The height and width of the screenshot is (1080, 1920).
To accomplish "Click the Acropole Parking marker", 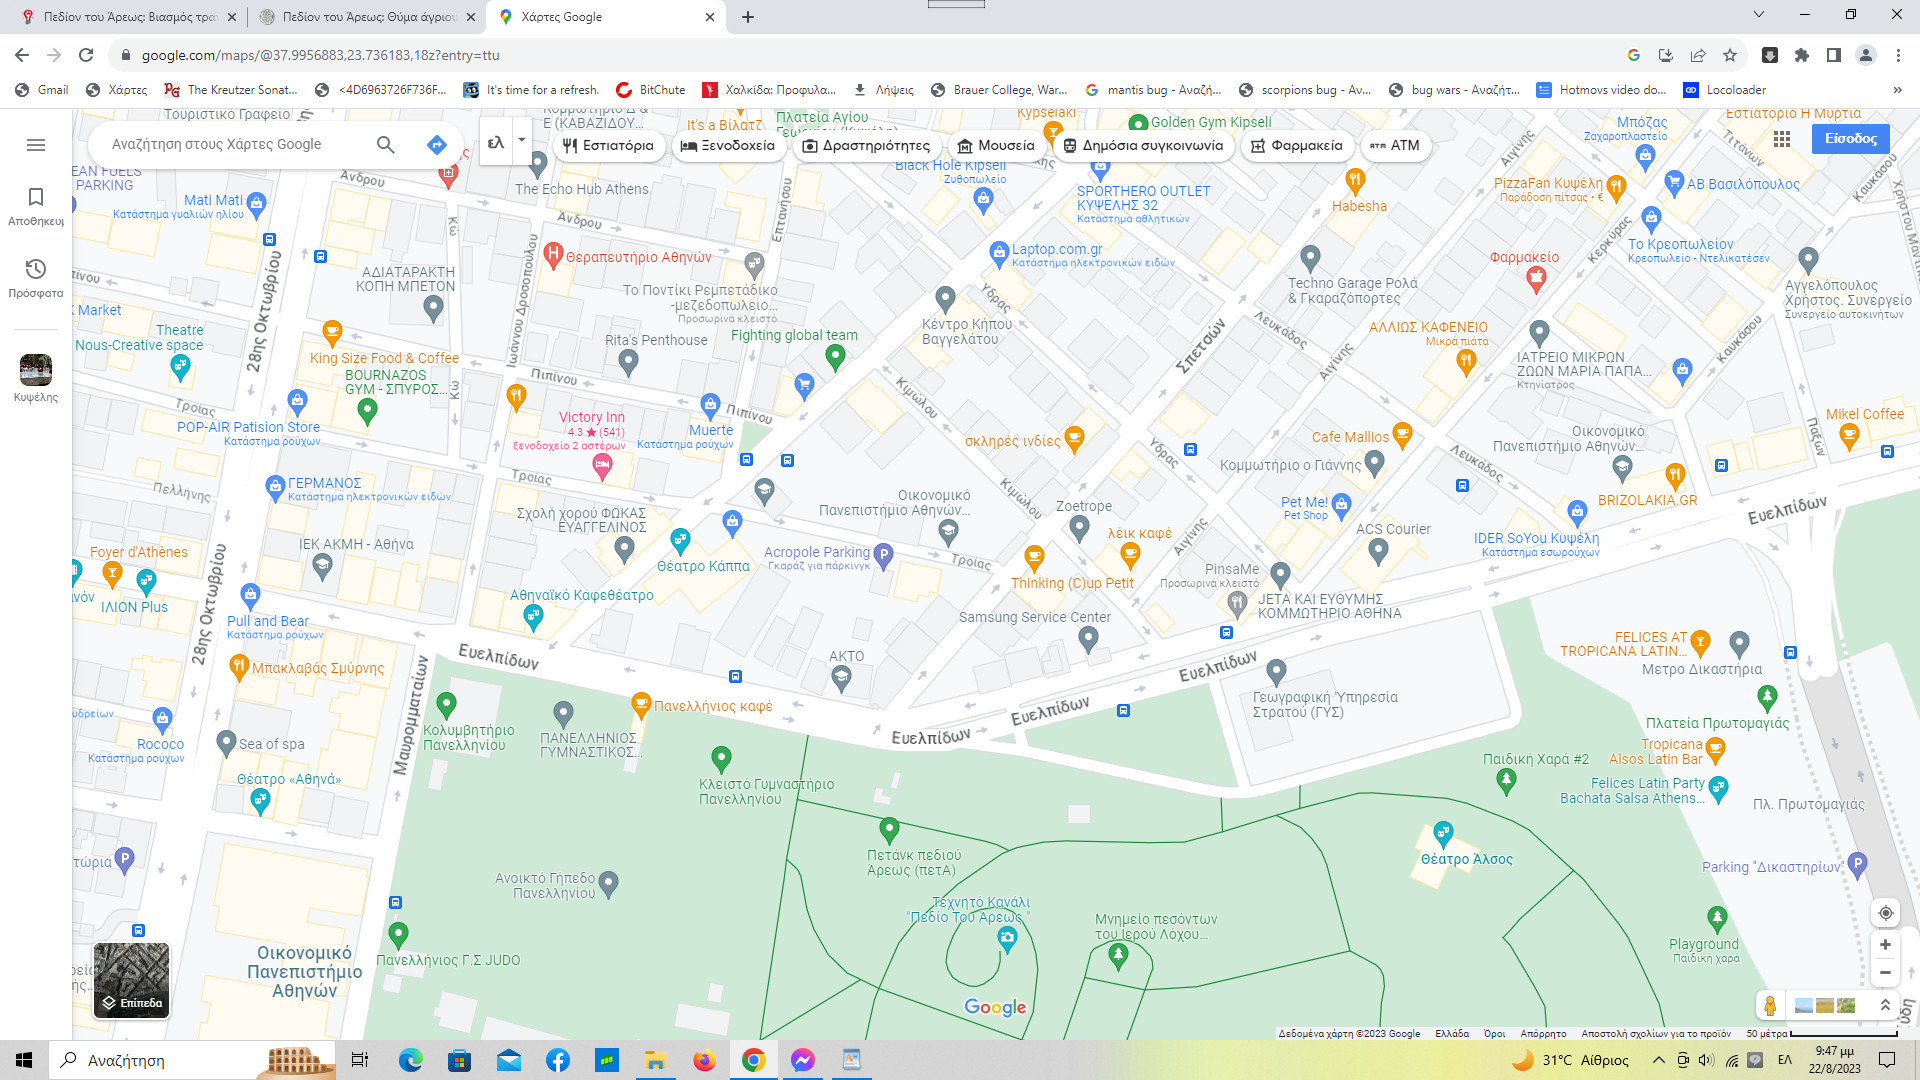I will [883, 554].
